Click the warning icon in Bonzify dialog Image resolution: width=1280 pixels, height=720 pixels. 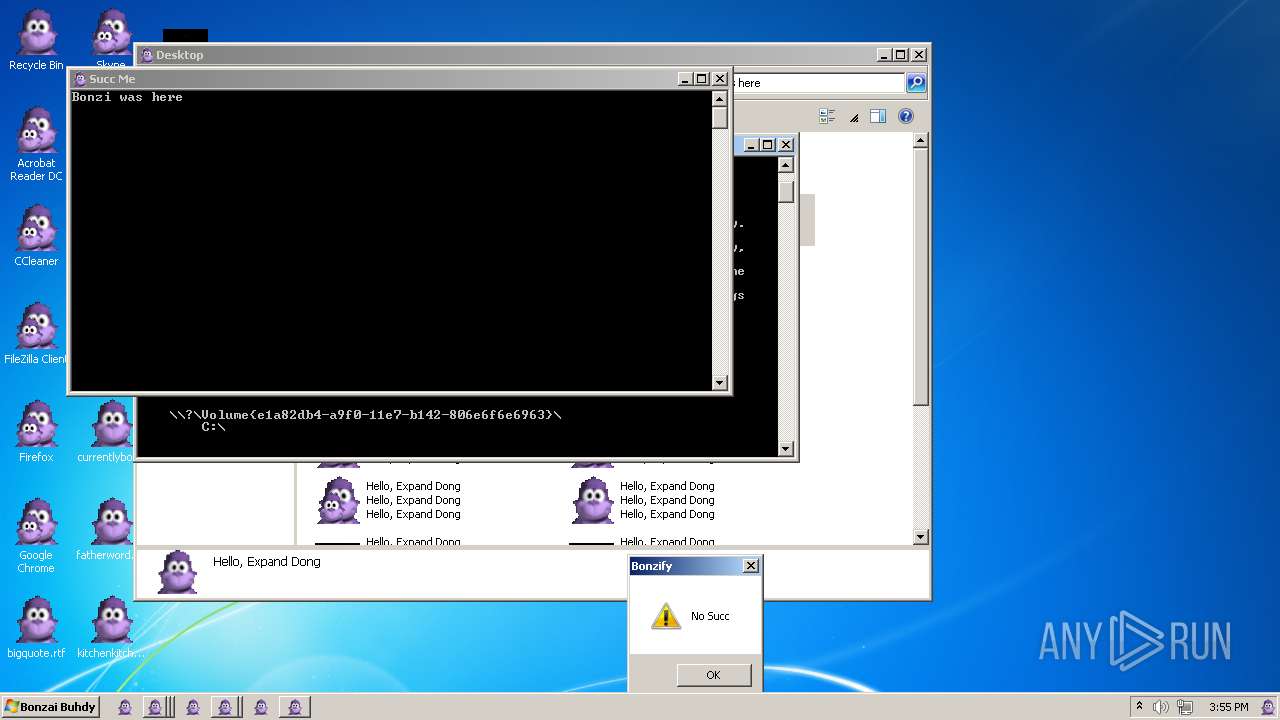666,616
